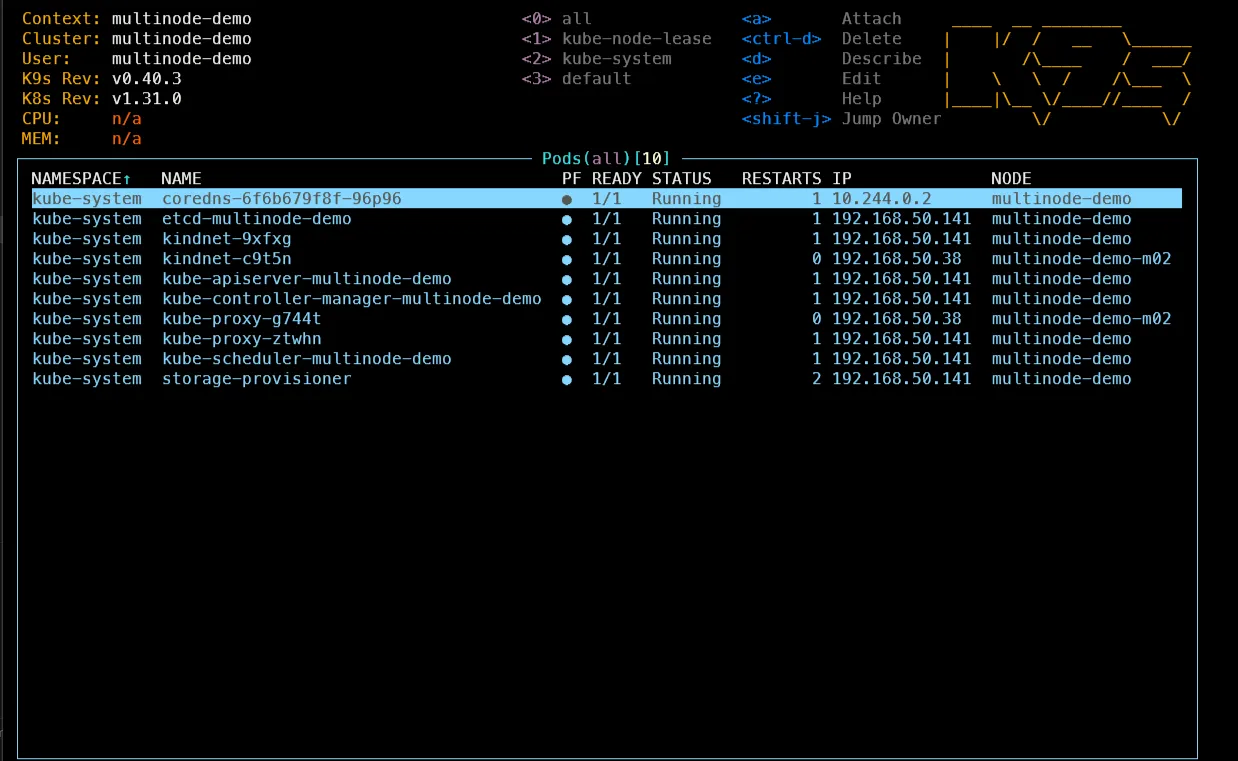1238x761 pixels.
Task: Select the kube-apiserver-multinode-demo pod row
Action: click(306, 279)
